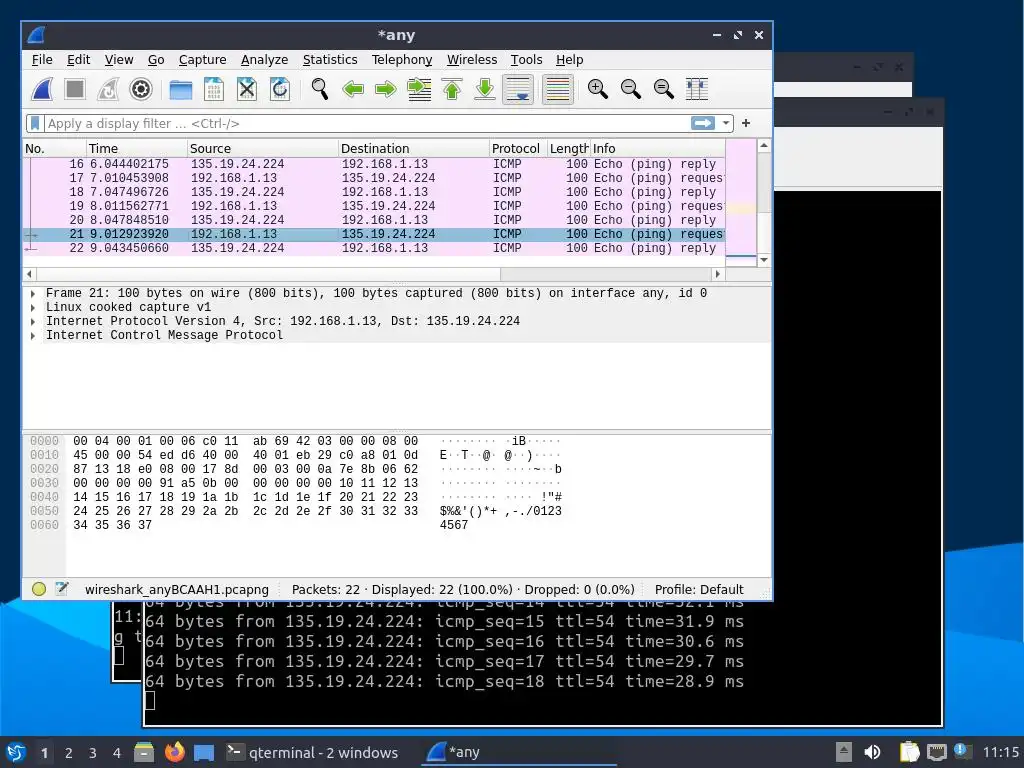The image size is (1024, 768).
Task: Open the application menu launcher
Action: pyautogui.click(x=16, y=752)
